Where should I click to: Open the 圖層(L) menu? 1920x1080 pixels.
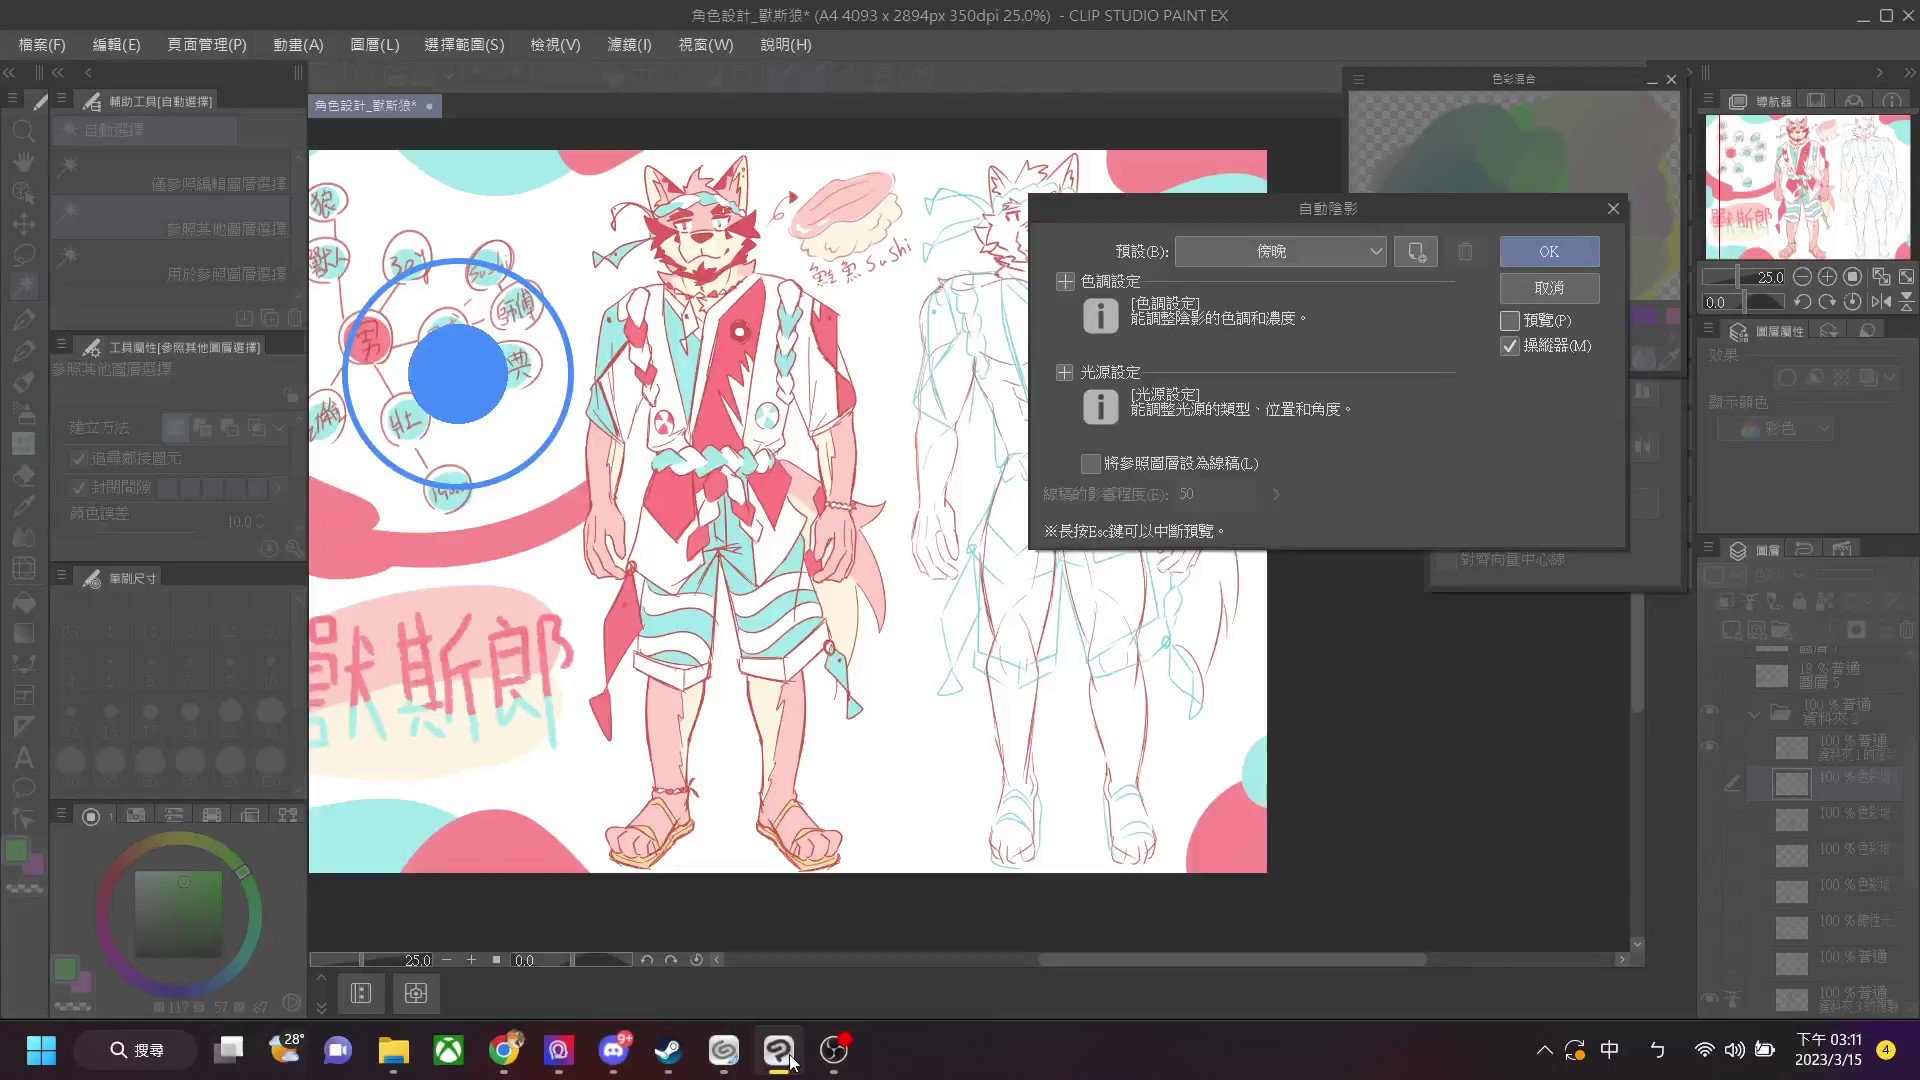point(374,45)
